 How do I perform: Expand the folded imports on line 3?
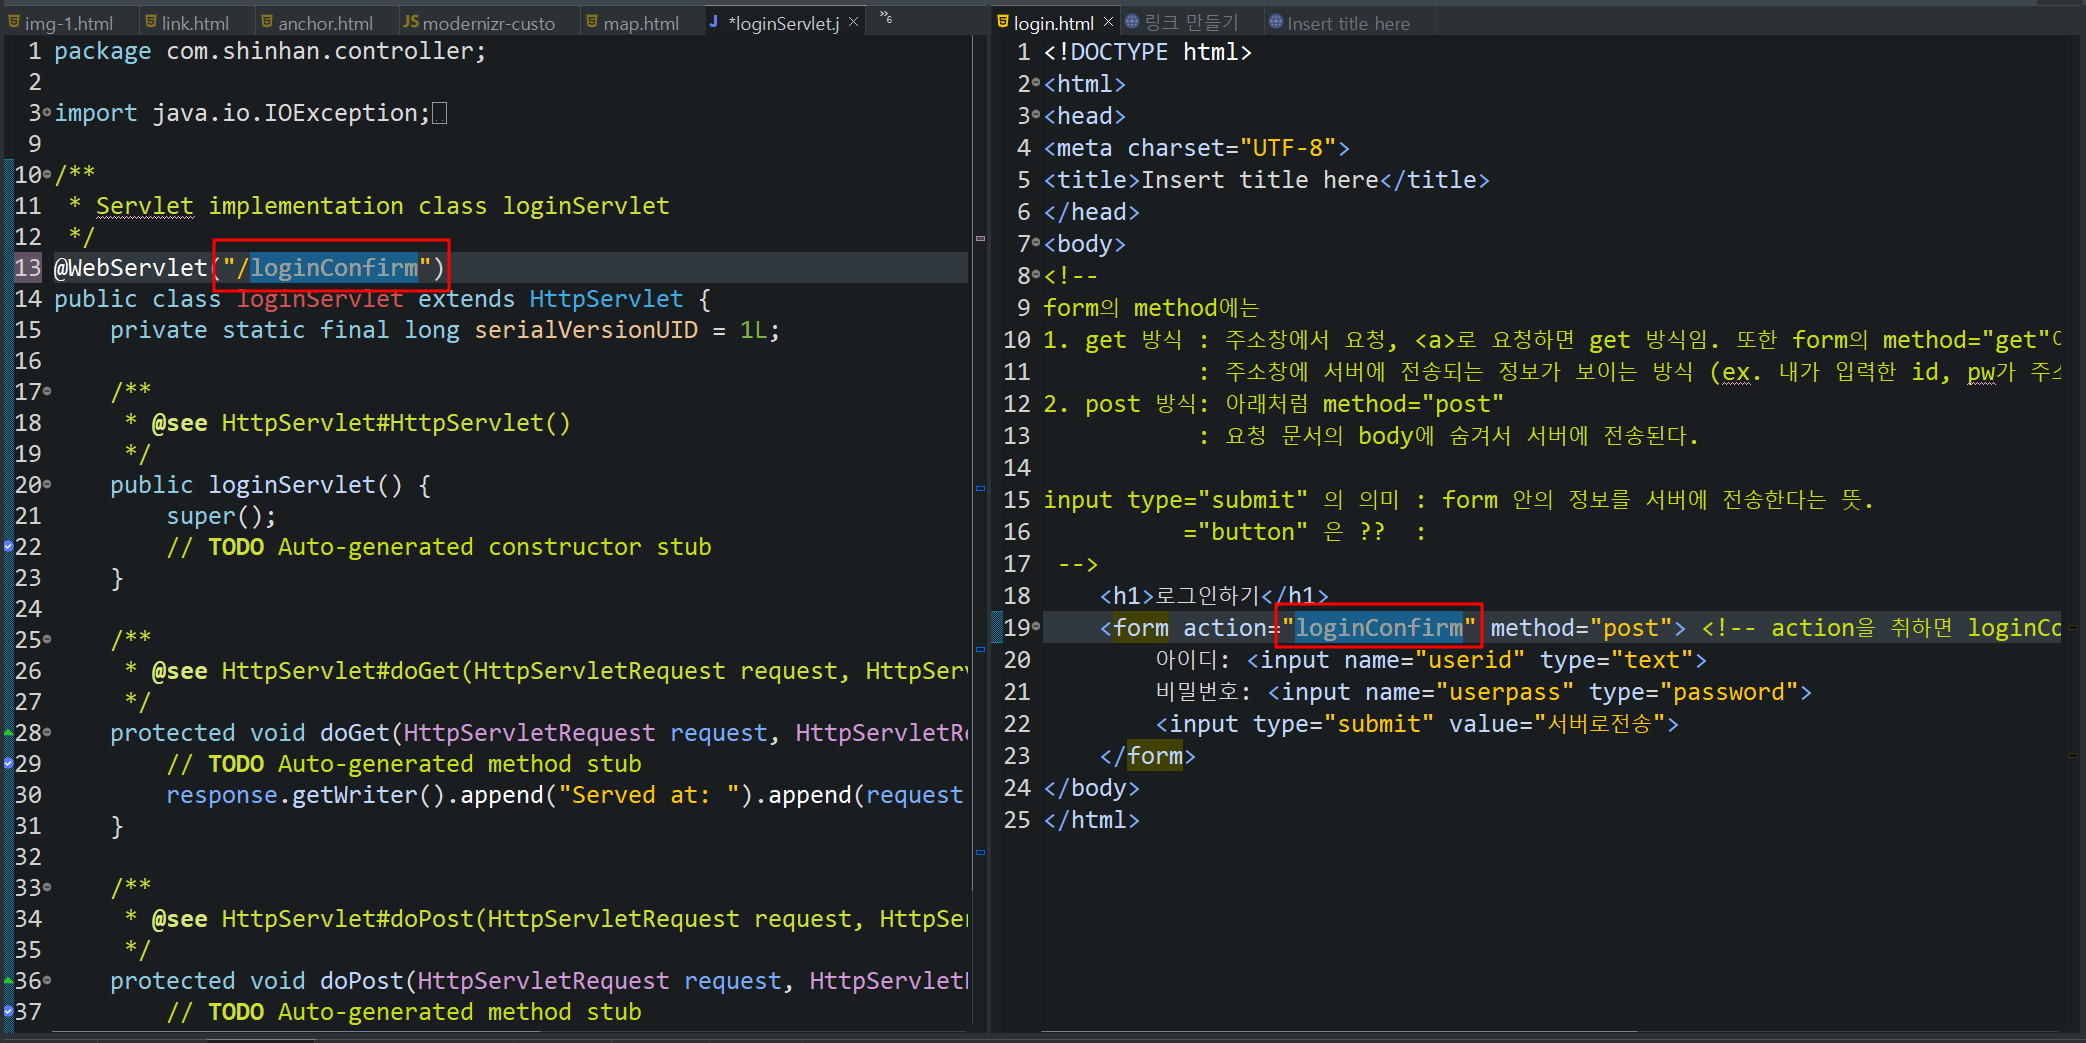point(47,113)
